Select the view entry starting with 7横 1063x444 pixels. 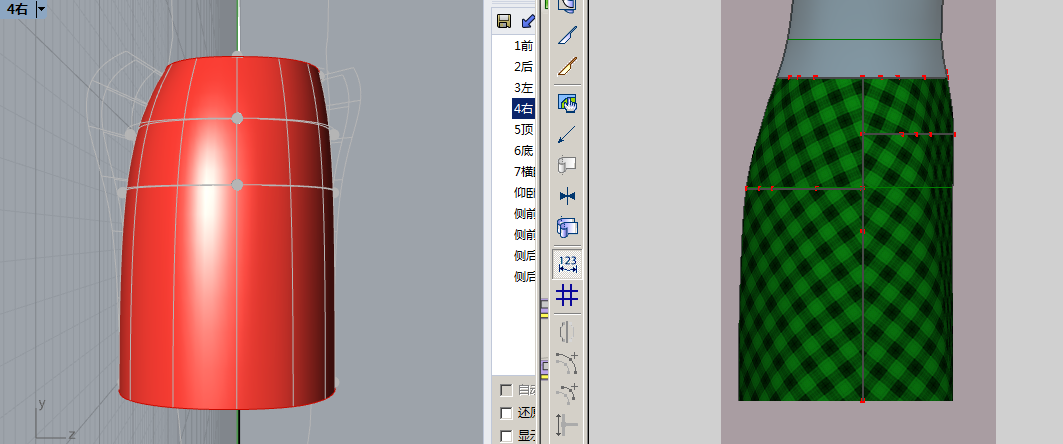point(523,171)
